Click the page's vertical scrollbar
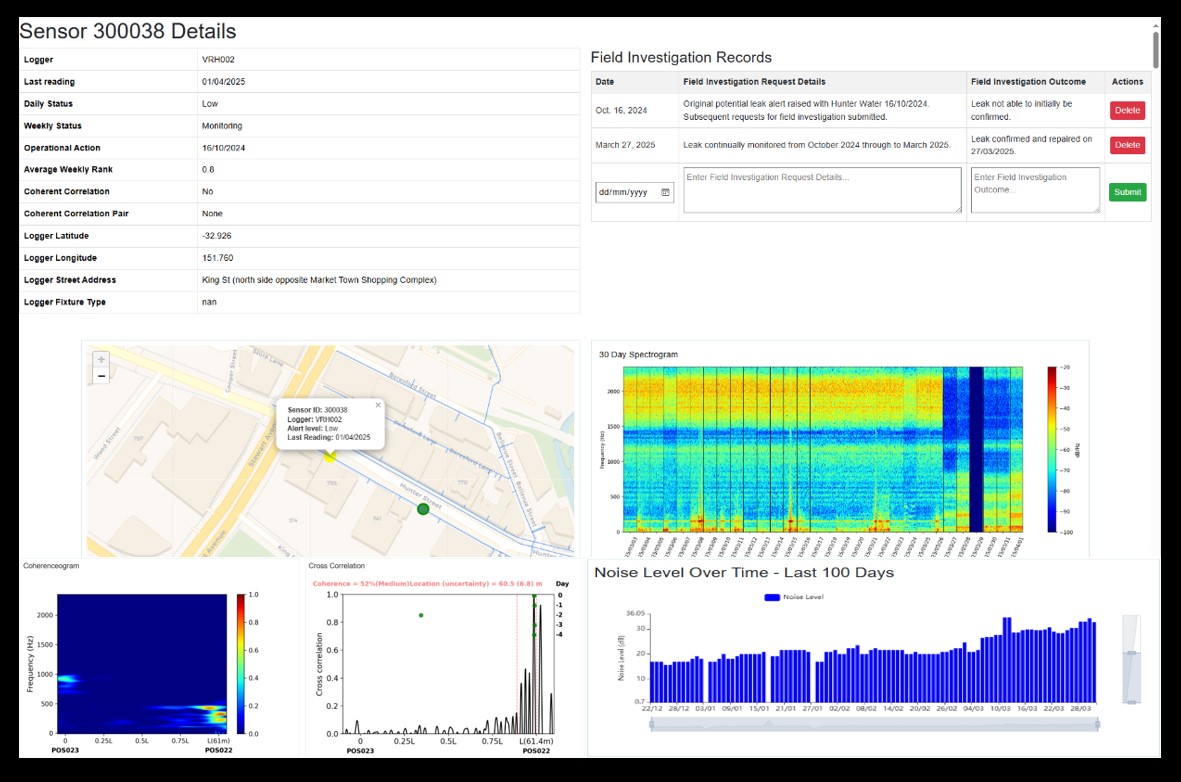This screenshot has width=1181, height=782. 1156,48
